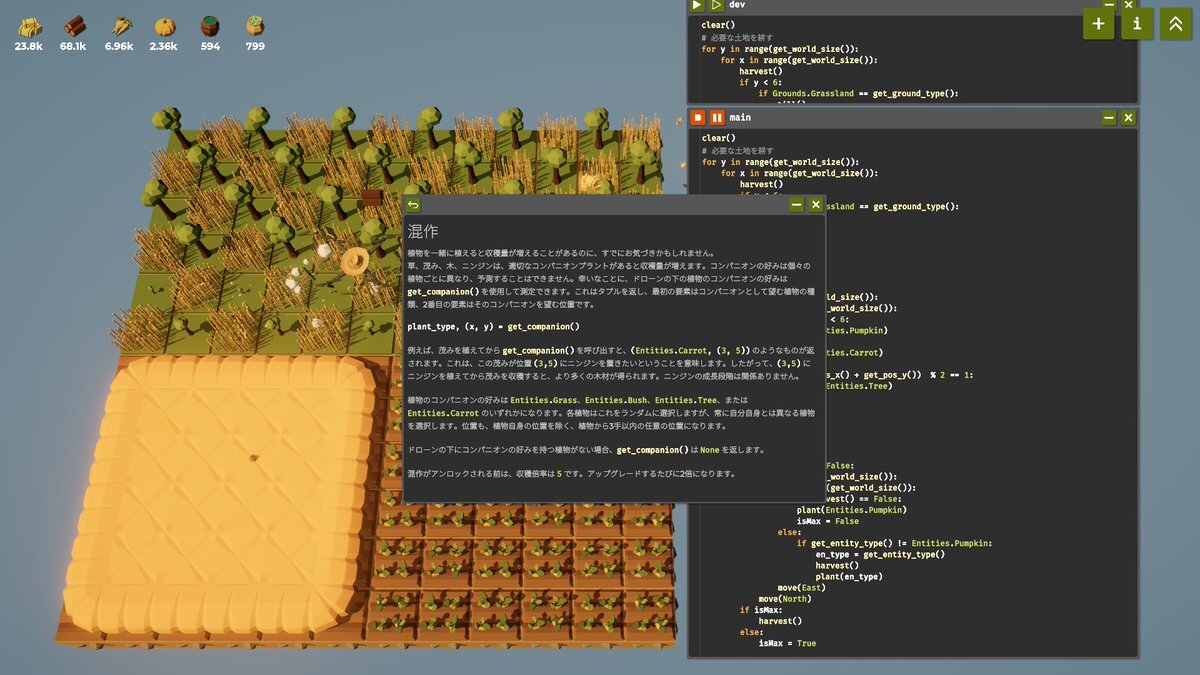
Task: Click the double up-chevron upgrade button
Action: pos(1175,23)
